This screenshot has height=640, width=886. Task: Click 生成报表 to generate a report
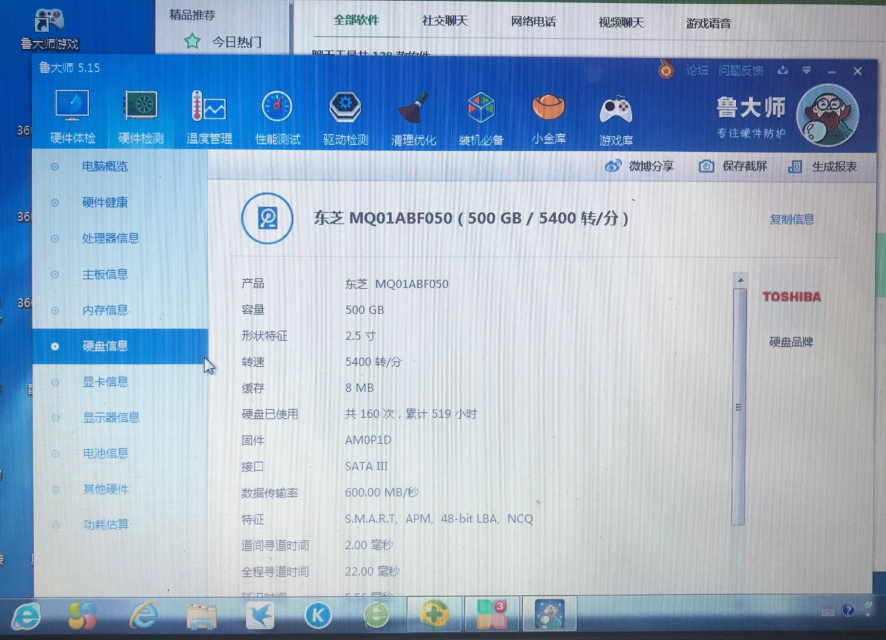822,167
